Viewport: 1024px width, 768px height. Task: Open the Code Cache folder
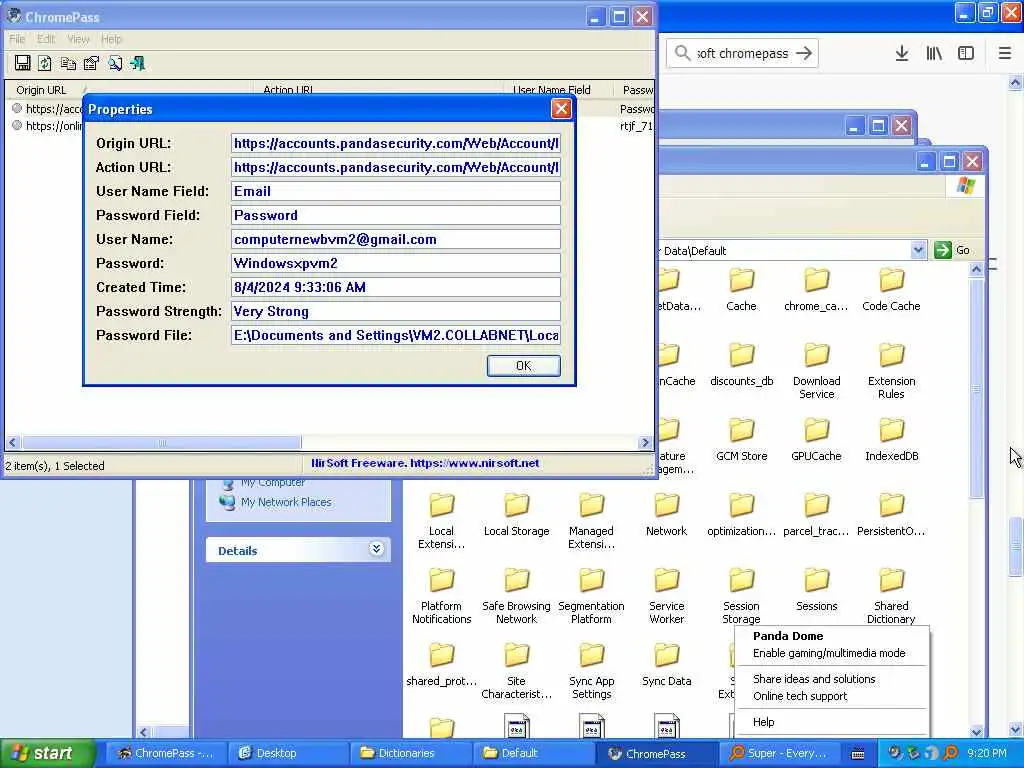point(891,289)
